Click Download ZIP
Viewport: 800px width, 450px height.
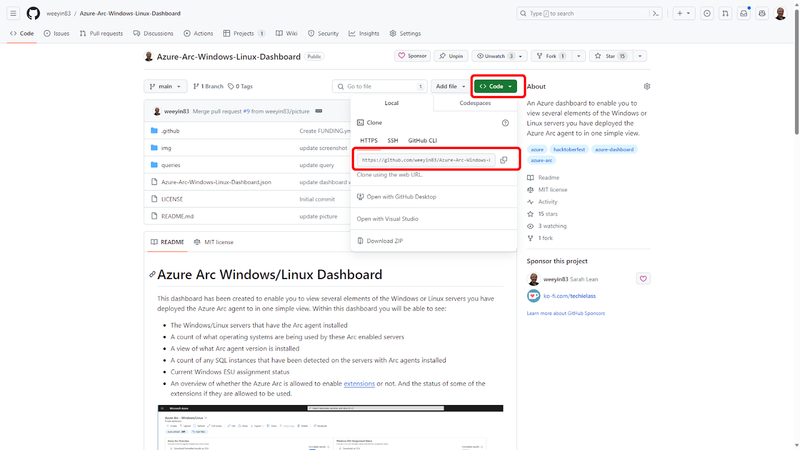click(x=380, y=241)
